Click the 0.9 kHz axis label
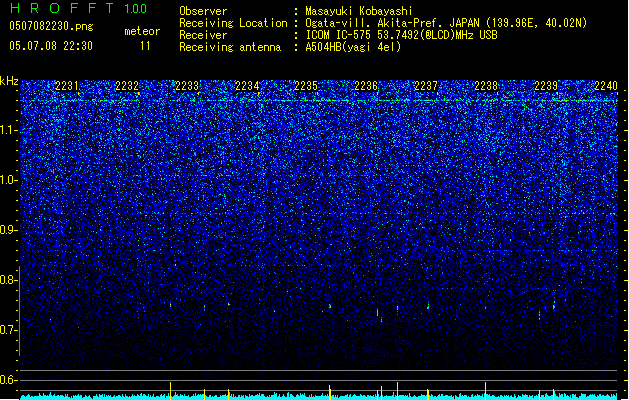 tap(8, 230)
